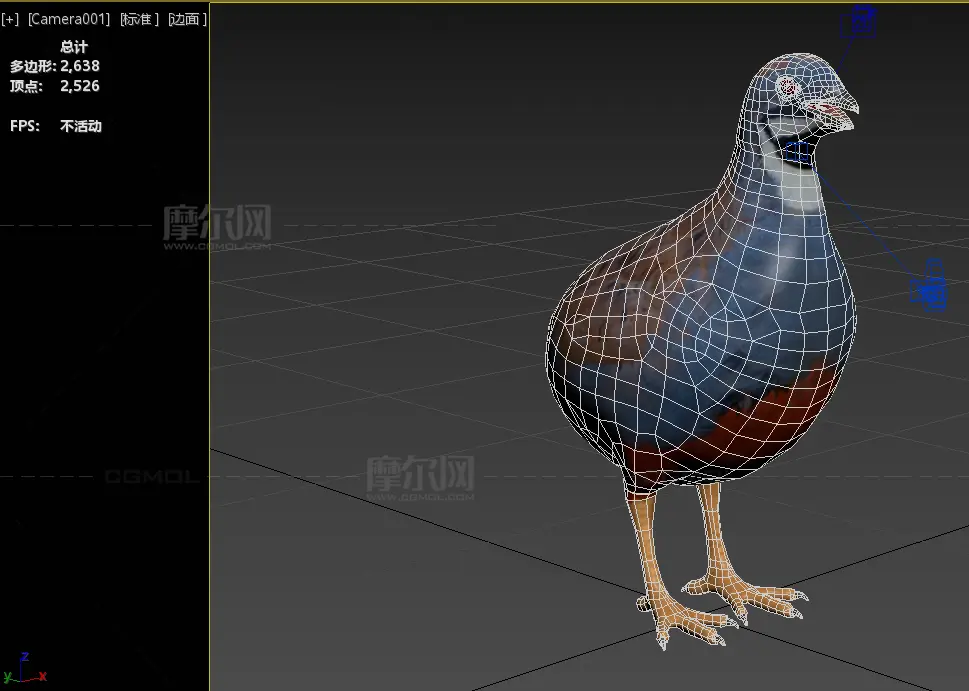Open the 标准 shading quality menu
The height and width of the screenshot is (691, 969).
(x=139, y=19)
